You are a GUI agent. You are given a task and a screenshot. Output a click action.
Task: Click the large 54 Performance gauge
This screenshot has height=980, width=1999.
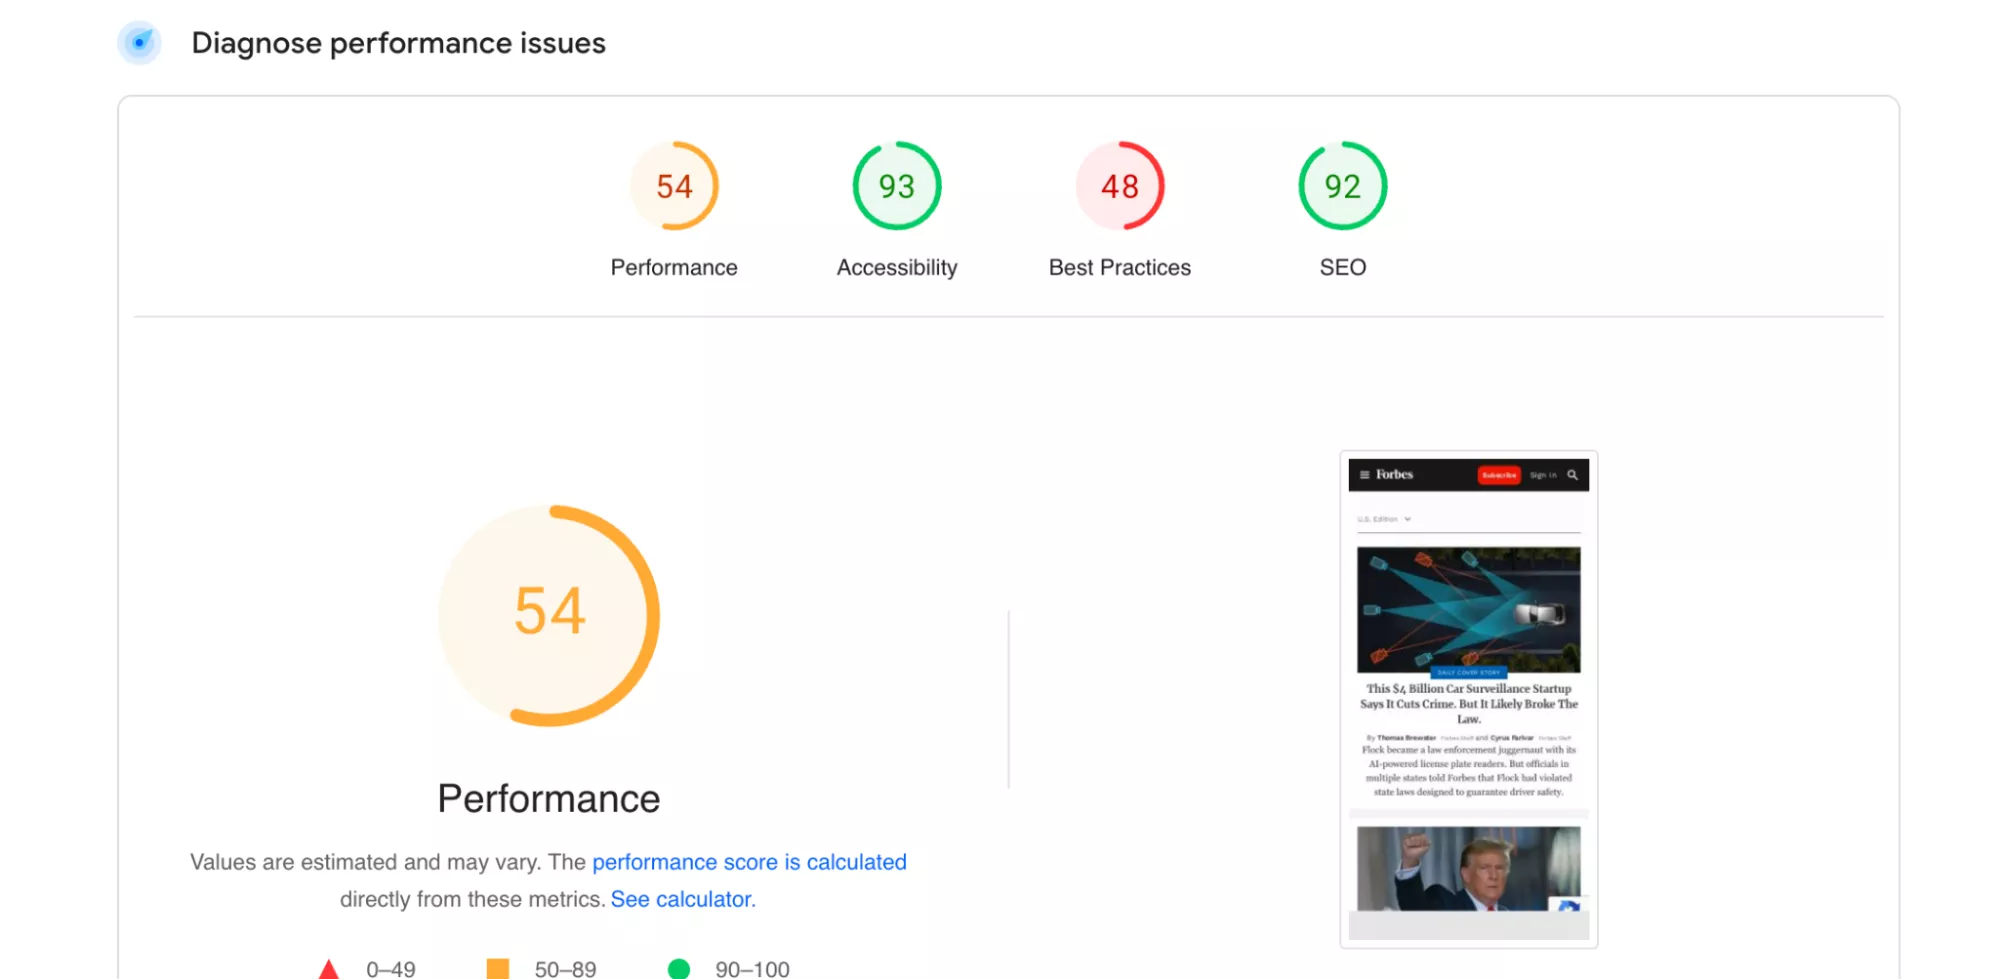[549, 615]
